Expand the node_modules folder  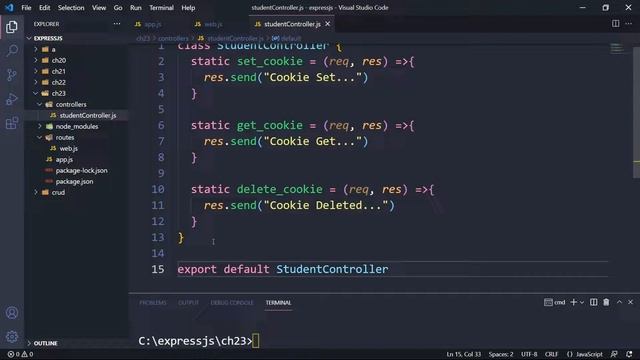coord(76,126)
